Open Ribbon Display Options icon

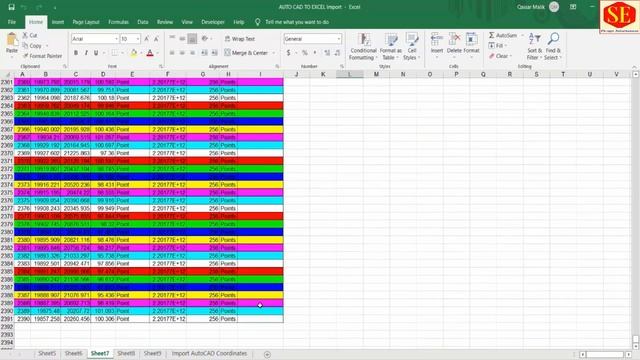[573, 7]
